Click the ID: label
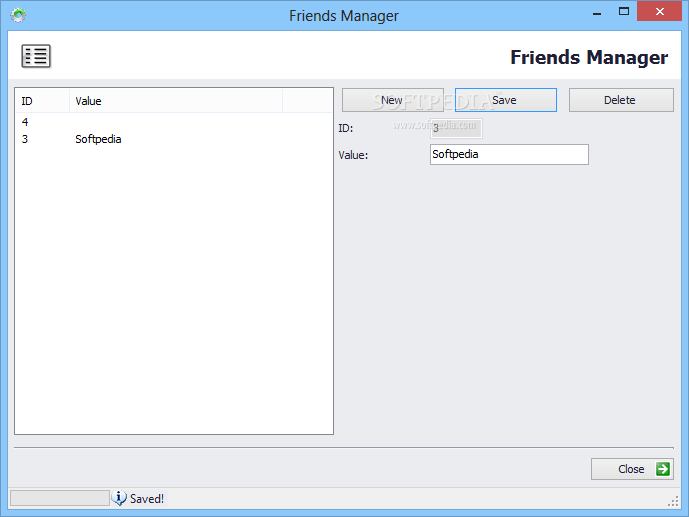 click(346, 128)
